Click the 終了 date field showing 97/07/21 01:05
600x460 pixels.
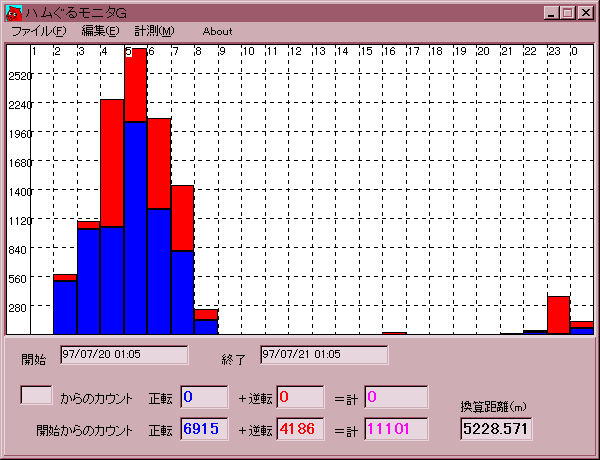(x=324, y=355)
